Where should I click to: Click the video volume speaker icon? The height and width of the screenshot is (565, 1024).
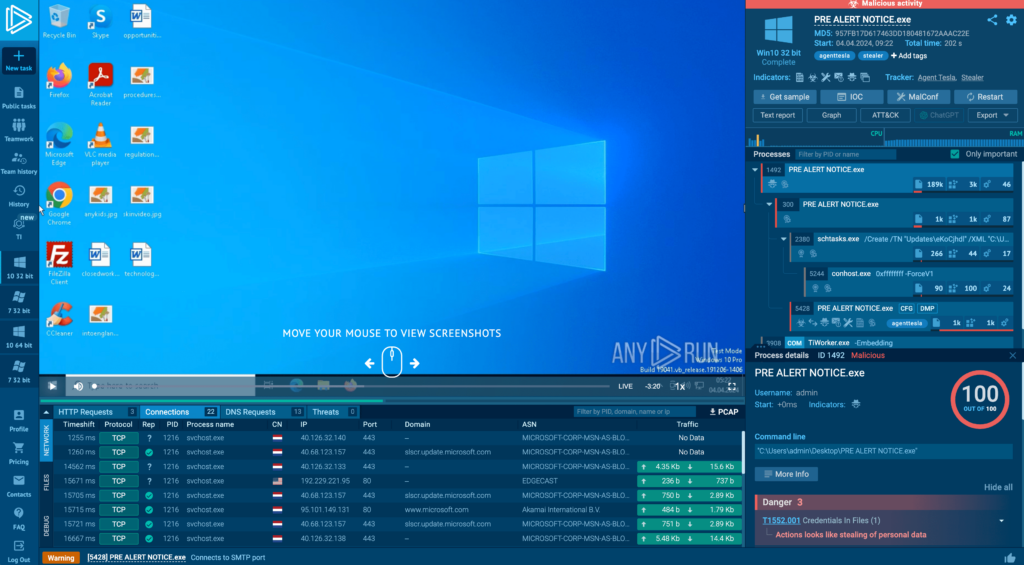tap(78, 386)
